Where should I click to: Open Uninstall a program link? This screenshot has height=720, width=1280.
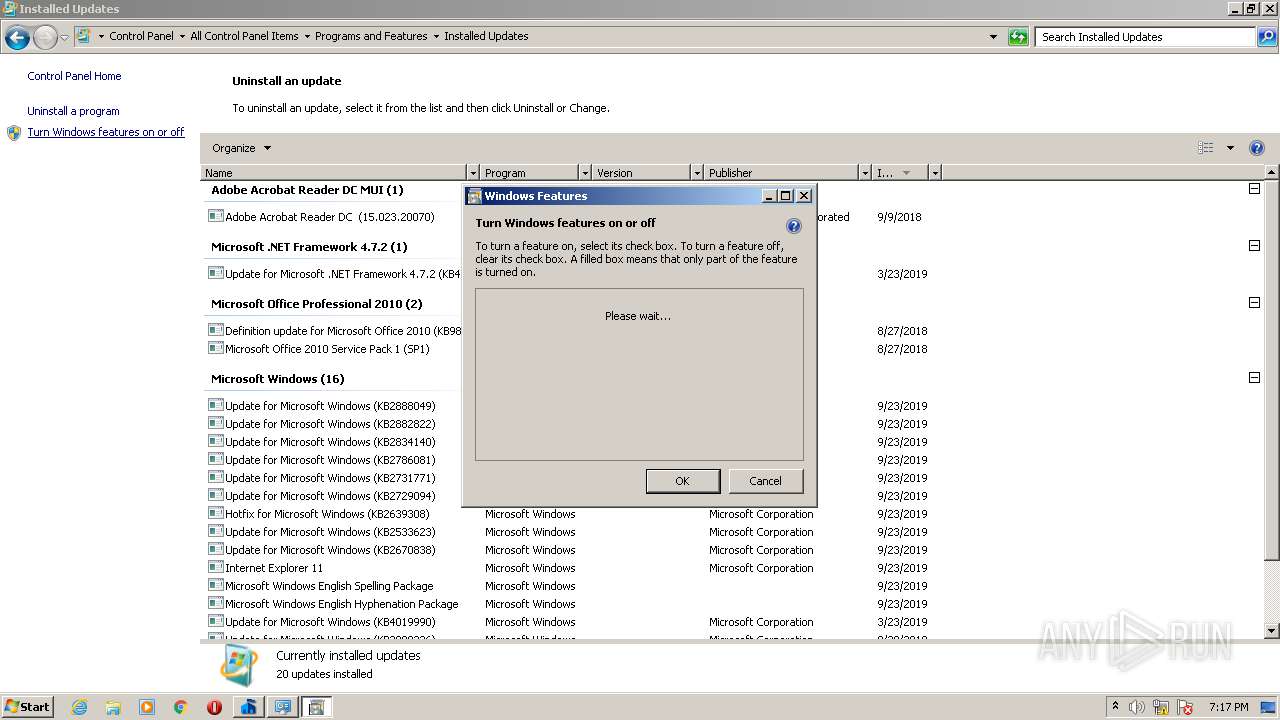point(73,111)
